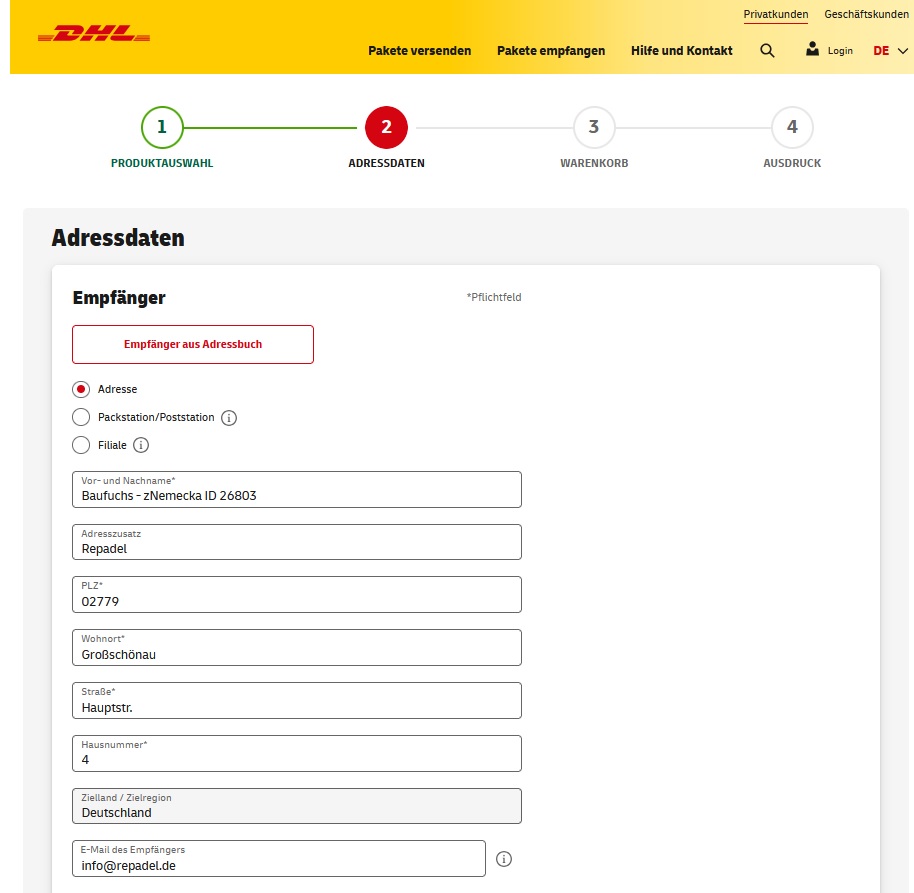The width and height of the screenshot is (914, 893).
Task: Click Empfänger aus Adressbuch button
Action: pyautogui.click(x=193, y=344)
